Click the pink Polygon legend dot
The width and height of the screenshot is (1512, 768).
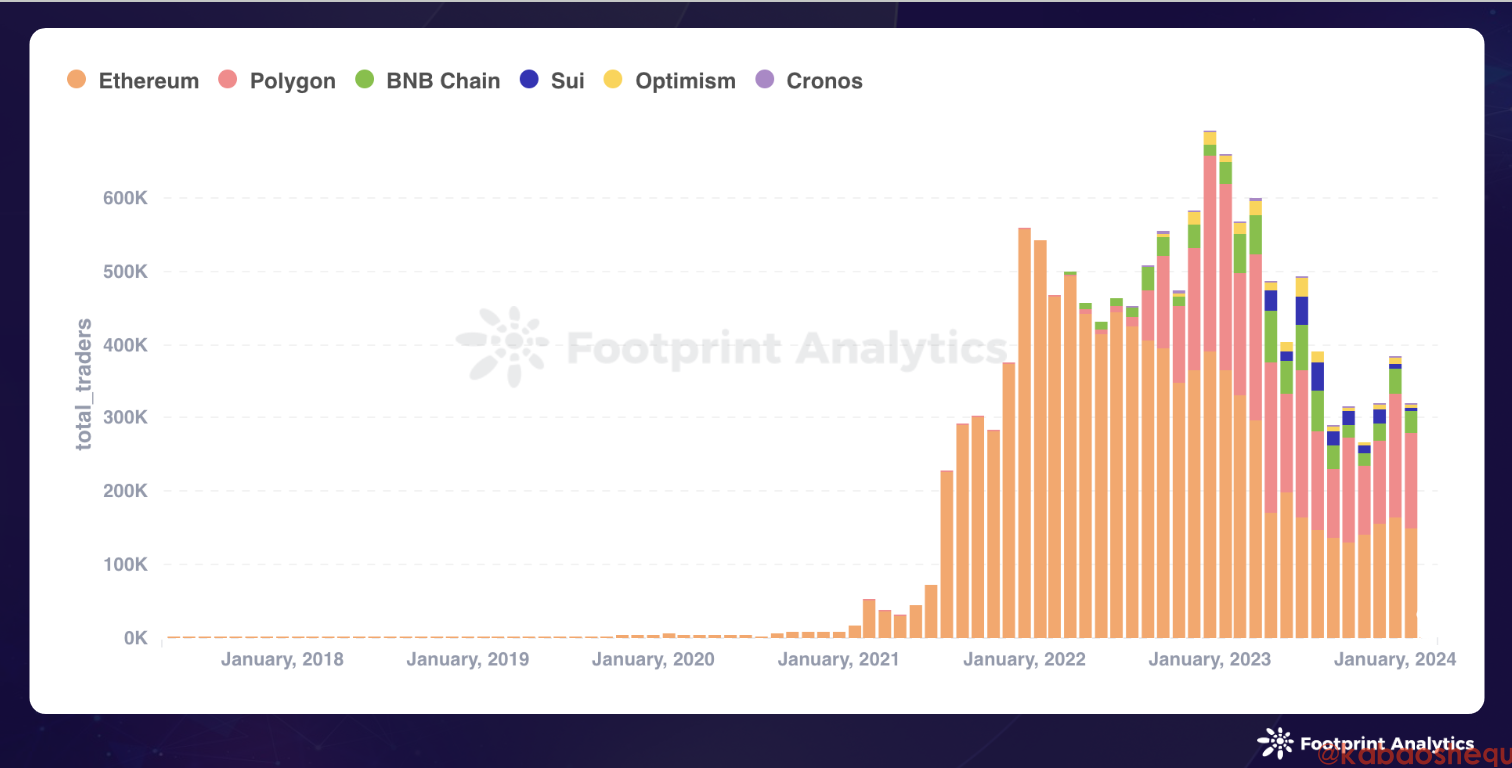(x=227, y=80)
